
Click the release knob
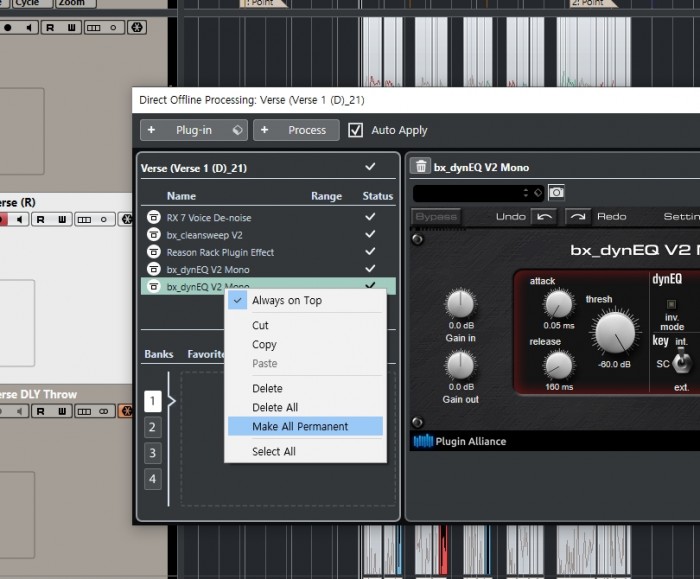click(558, 366)
